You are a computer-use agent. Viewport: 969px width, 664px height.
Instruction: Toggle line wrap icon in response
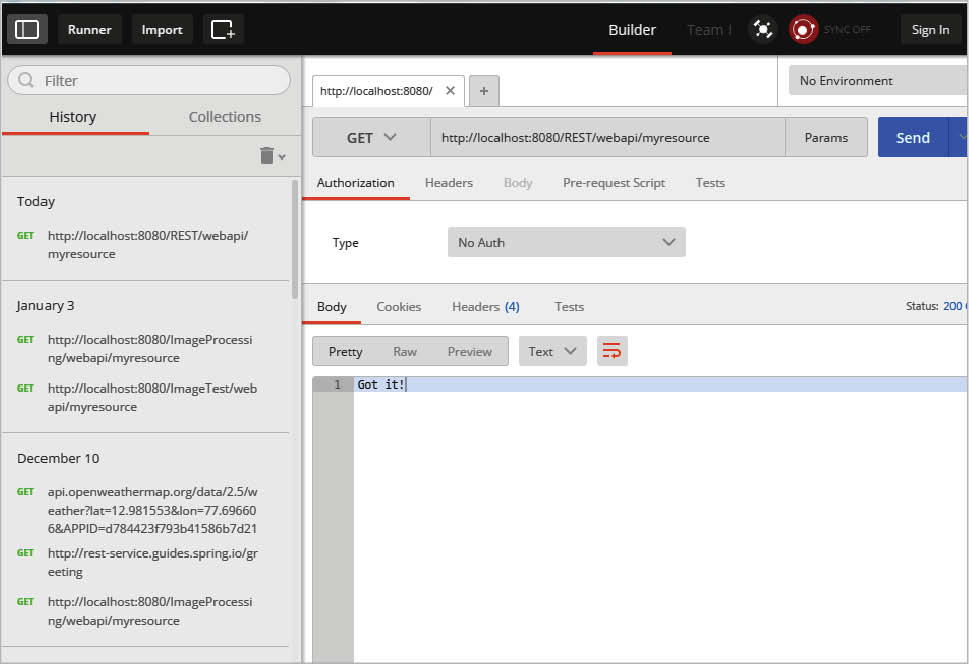[x=612, y=351]
